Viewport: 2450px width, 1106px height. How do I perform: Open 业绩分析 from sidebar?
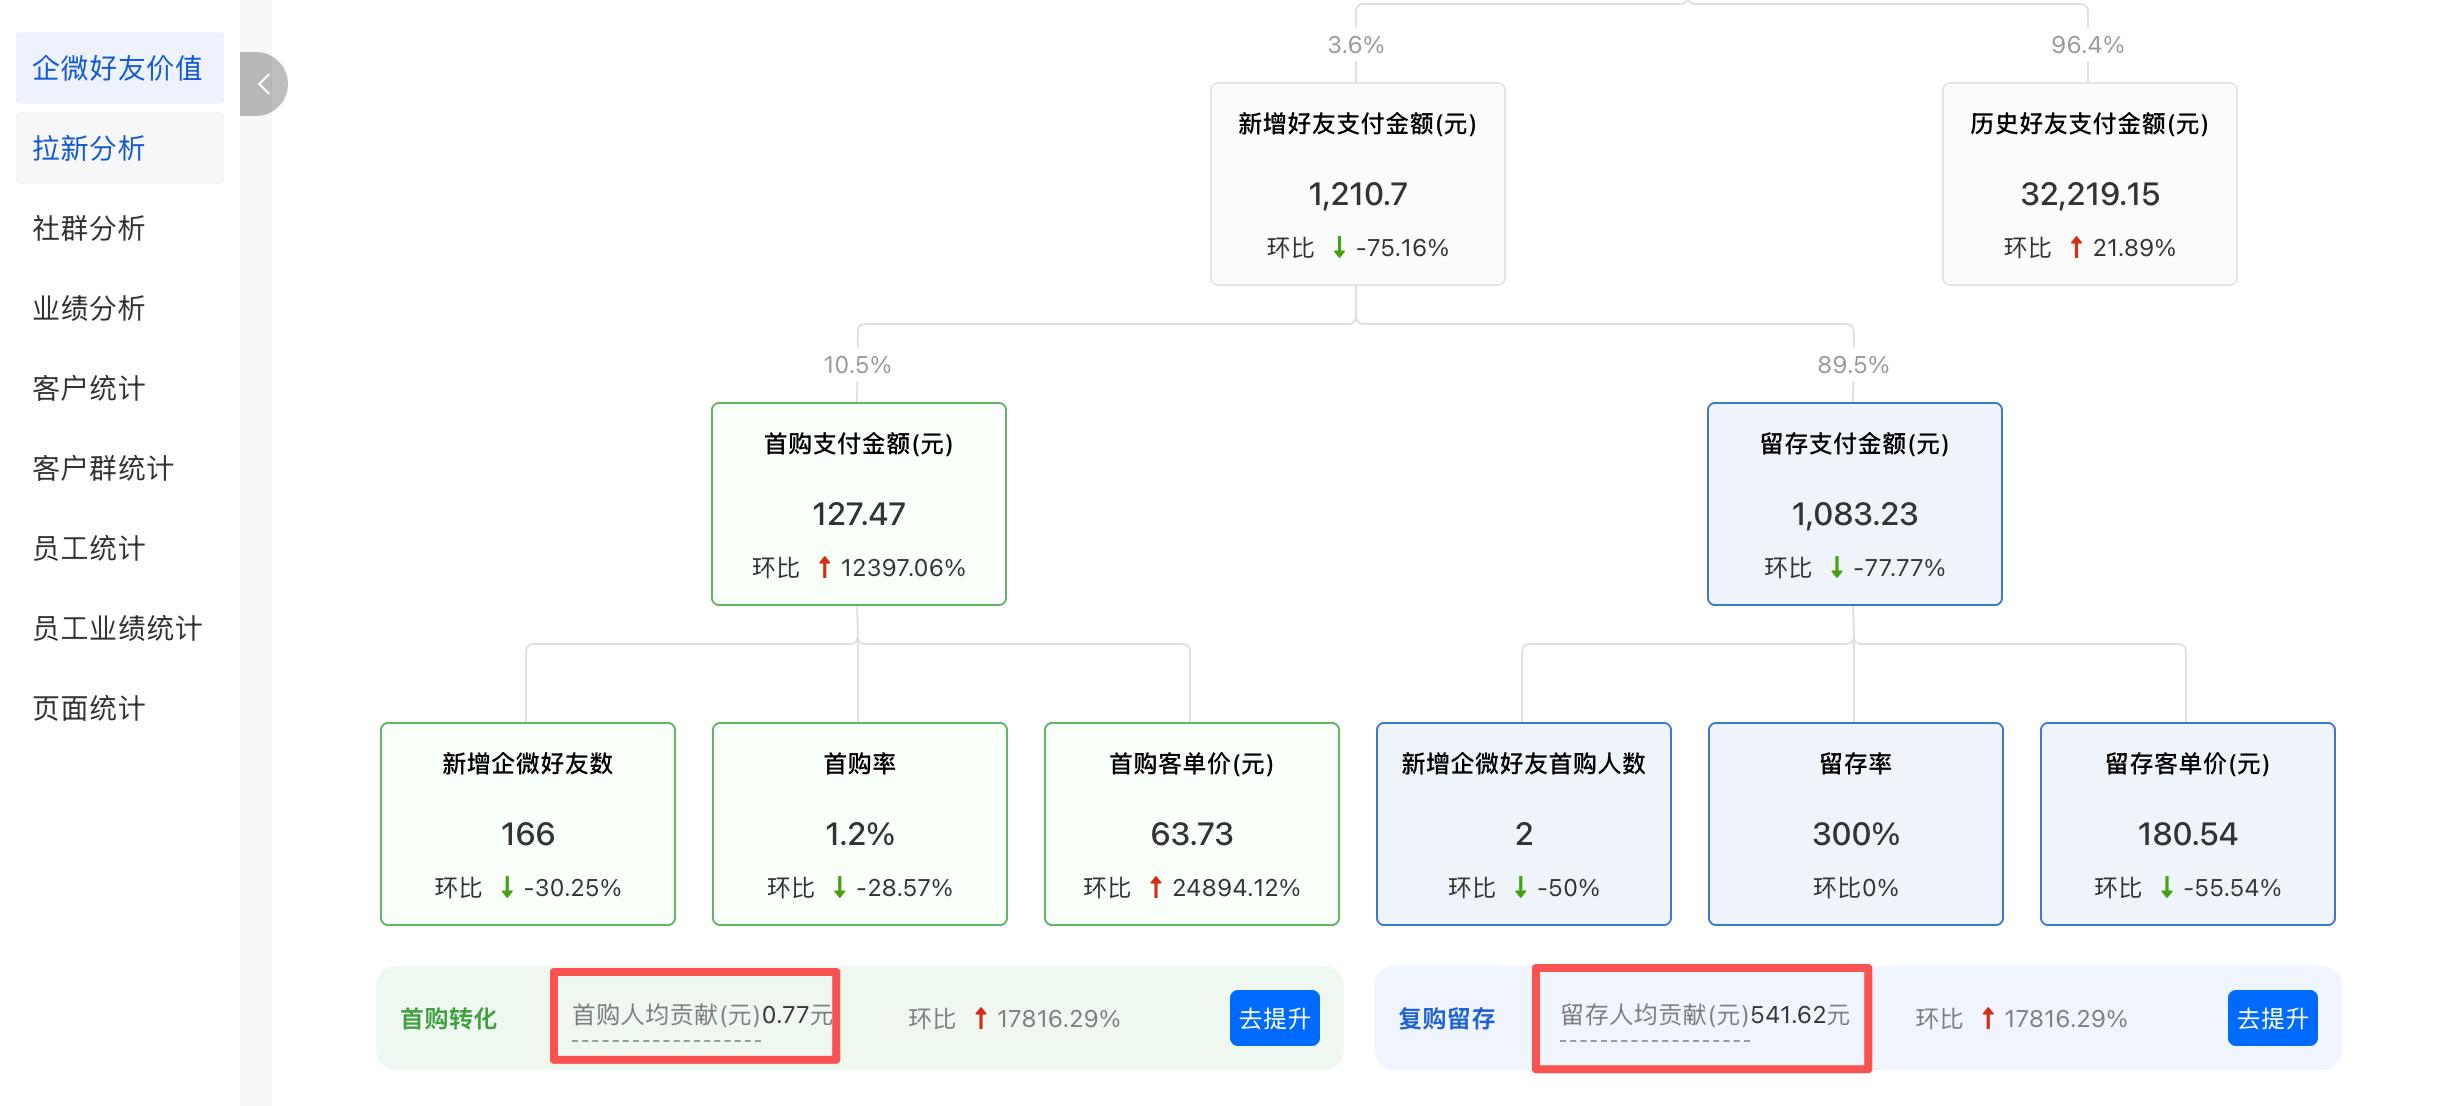coord(89,308)
